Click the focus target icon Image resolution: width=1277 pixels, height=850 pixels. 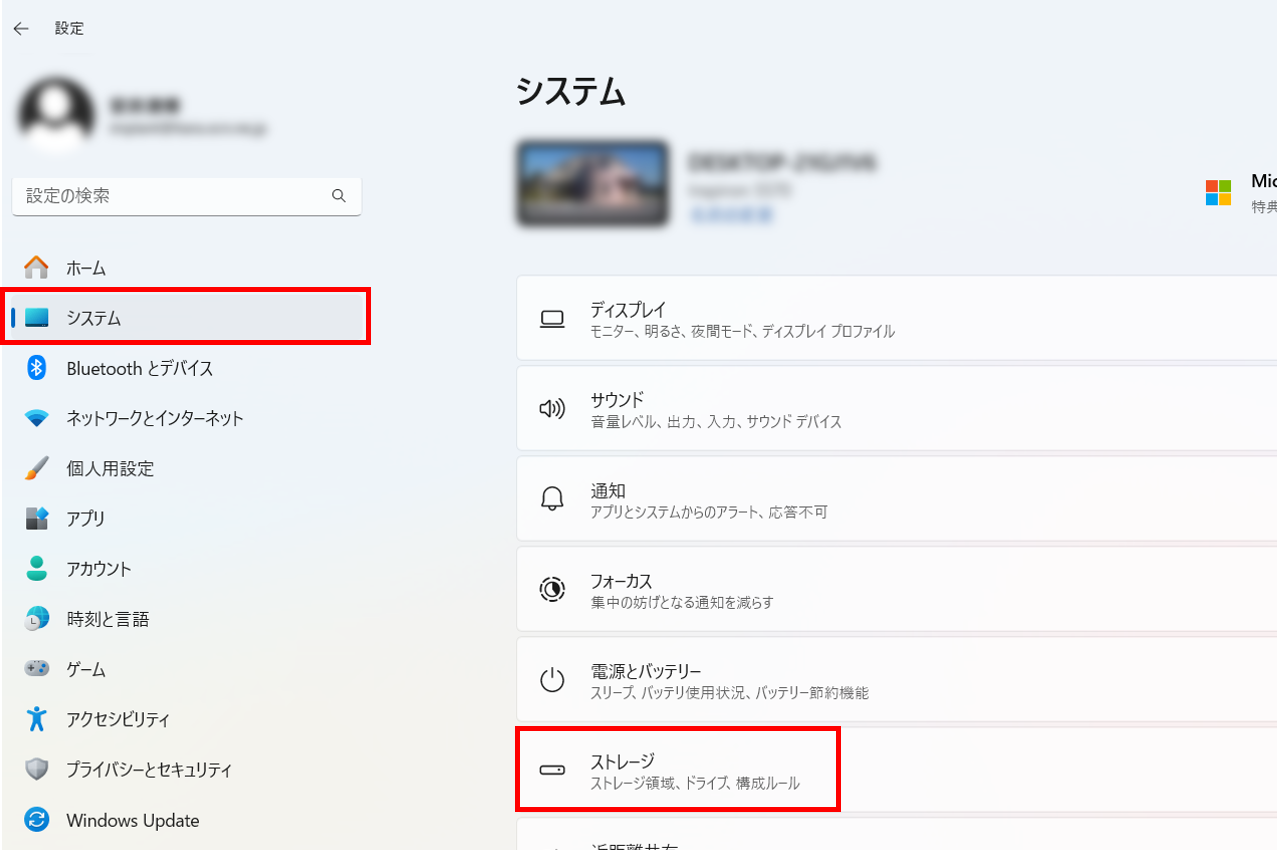[x=552, y=589]
